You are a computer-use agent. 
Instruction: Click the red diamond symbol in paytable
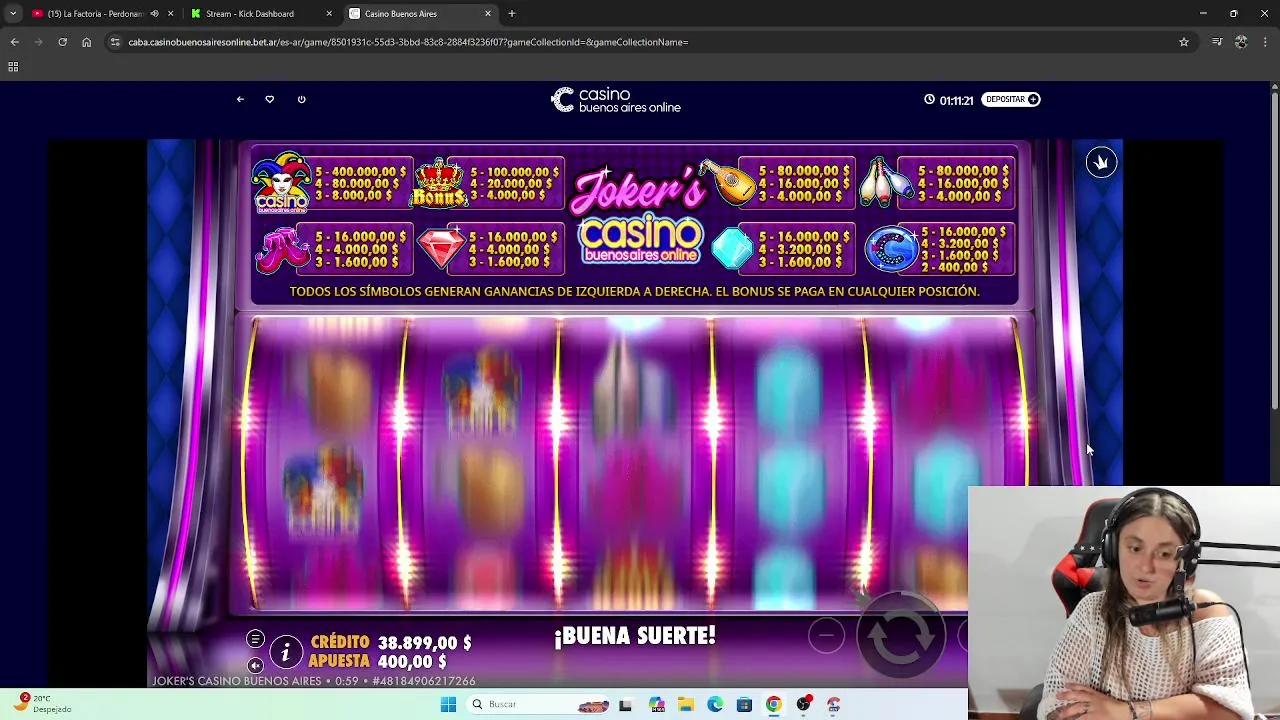coord(441,249)
